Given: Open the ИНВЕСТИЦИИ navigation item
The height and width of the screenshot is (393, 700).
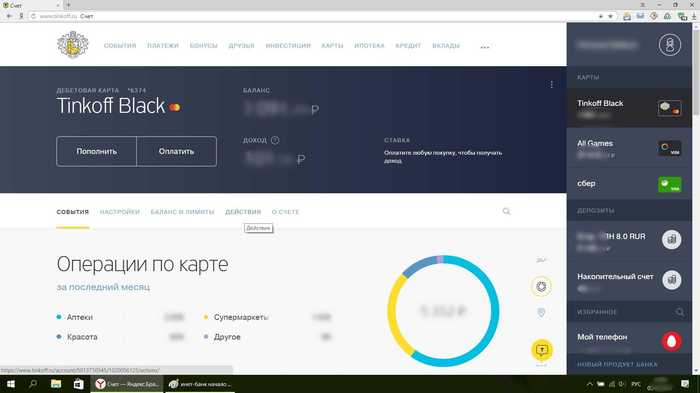Looking at the screenshot, I should coord(288,46).
